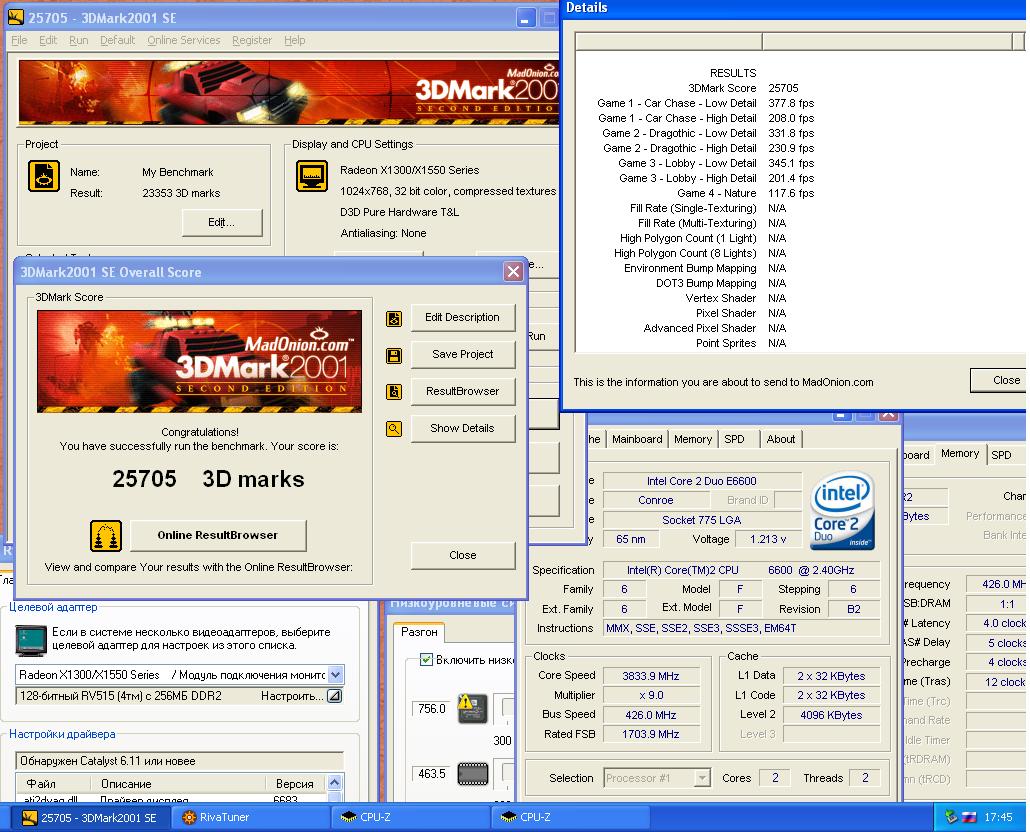
Task: Switch to Memory tab in front CPU-Z
Action: coord(693,439)
